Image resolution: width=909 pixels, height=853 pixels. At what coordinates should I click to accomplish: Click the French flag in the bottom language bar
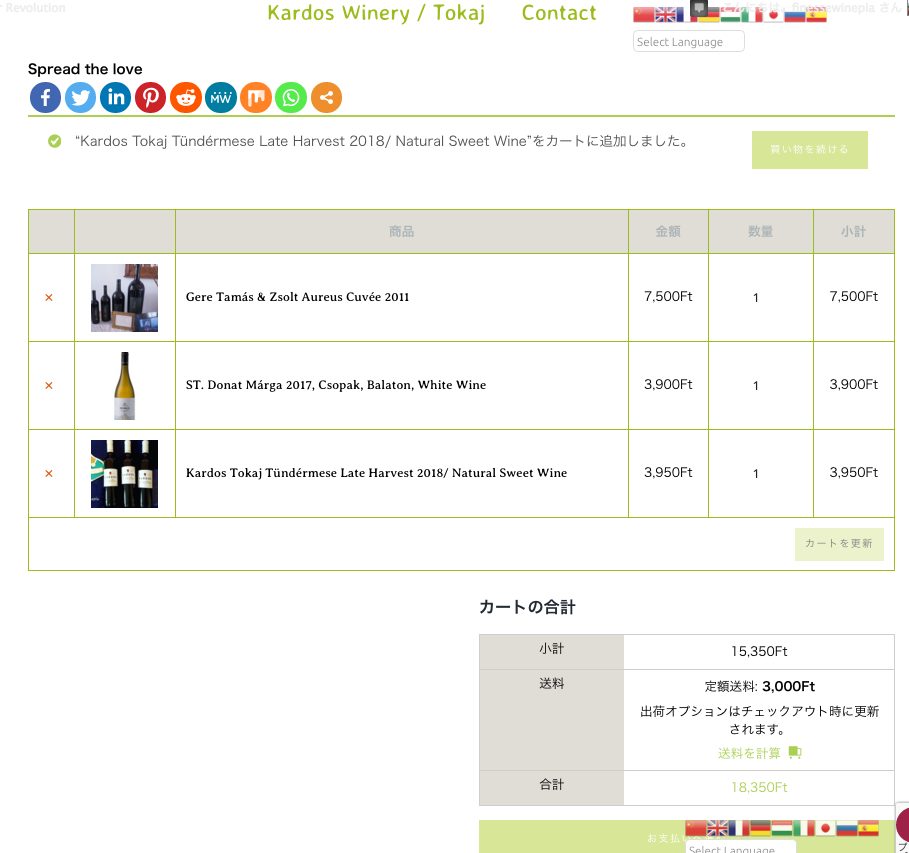(x=739, y=828)
